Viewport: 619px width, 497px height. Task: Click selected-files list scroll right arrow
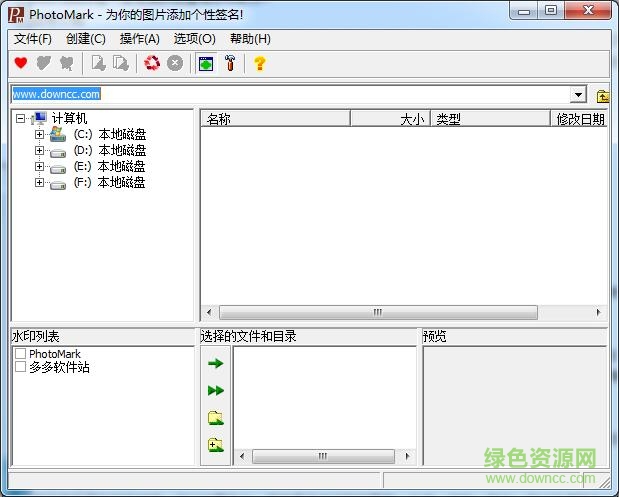tap(407, 456)
